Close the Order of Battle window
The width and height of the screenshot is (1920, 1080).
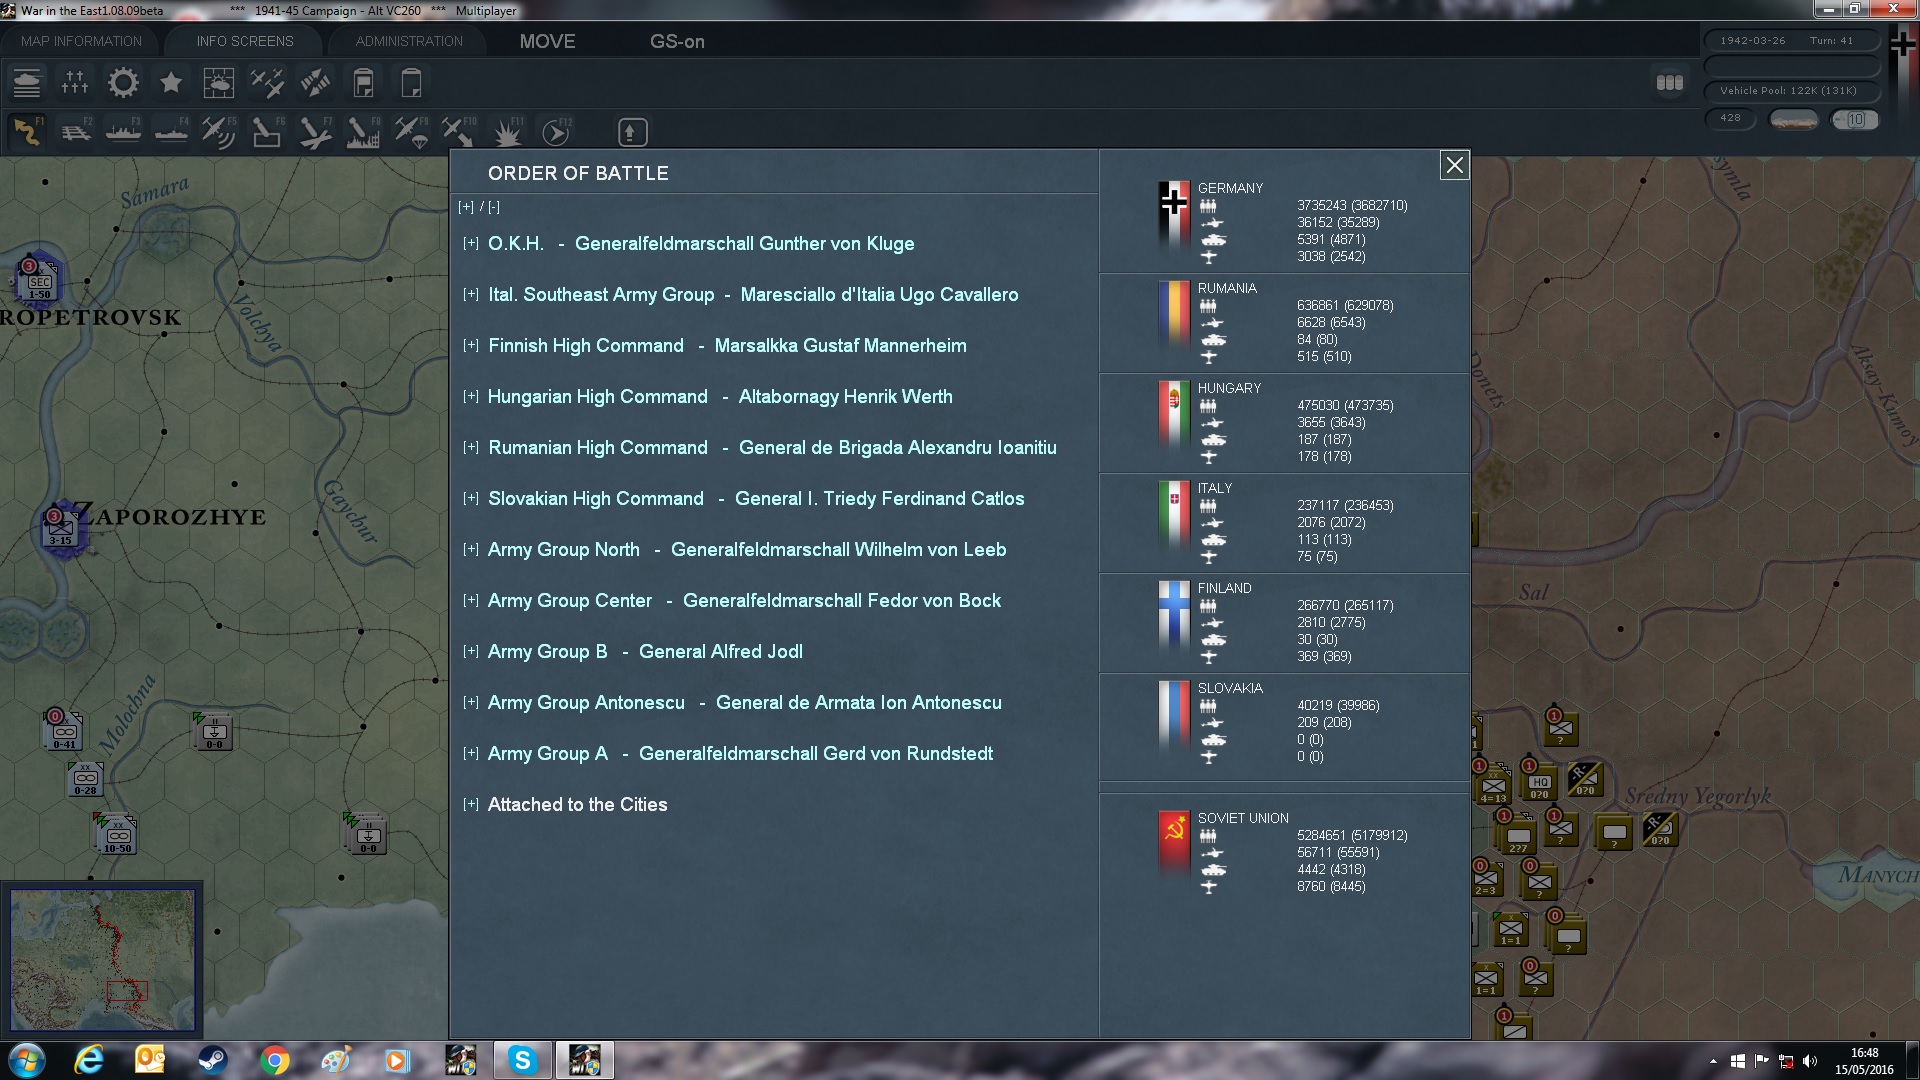[x=1454, y=165]
